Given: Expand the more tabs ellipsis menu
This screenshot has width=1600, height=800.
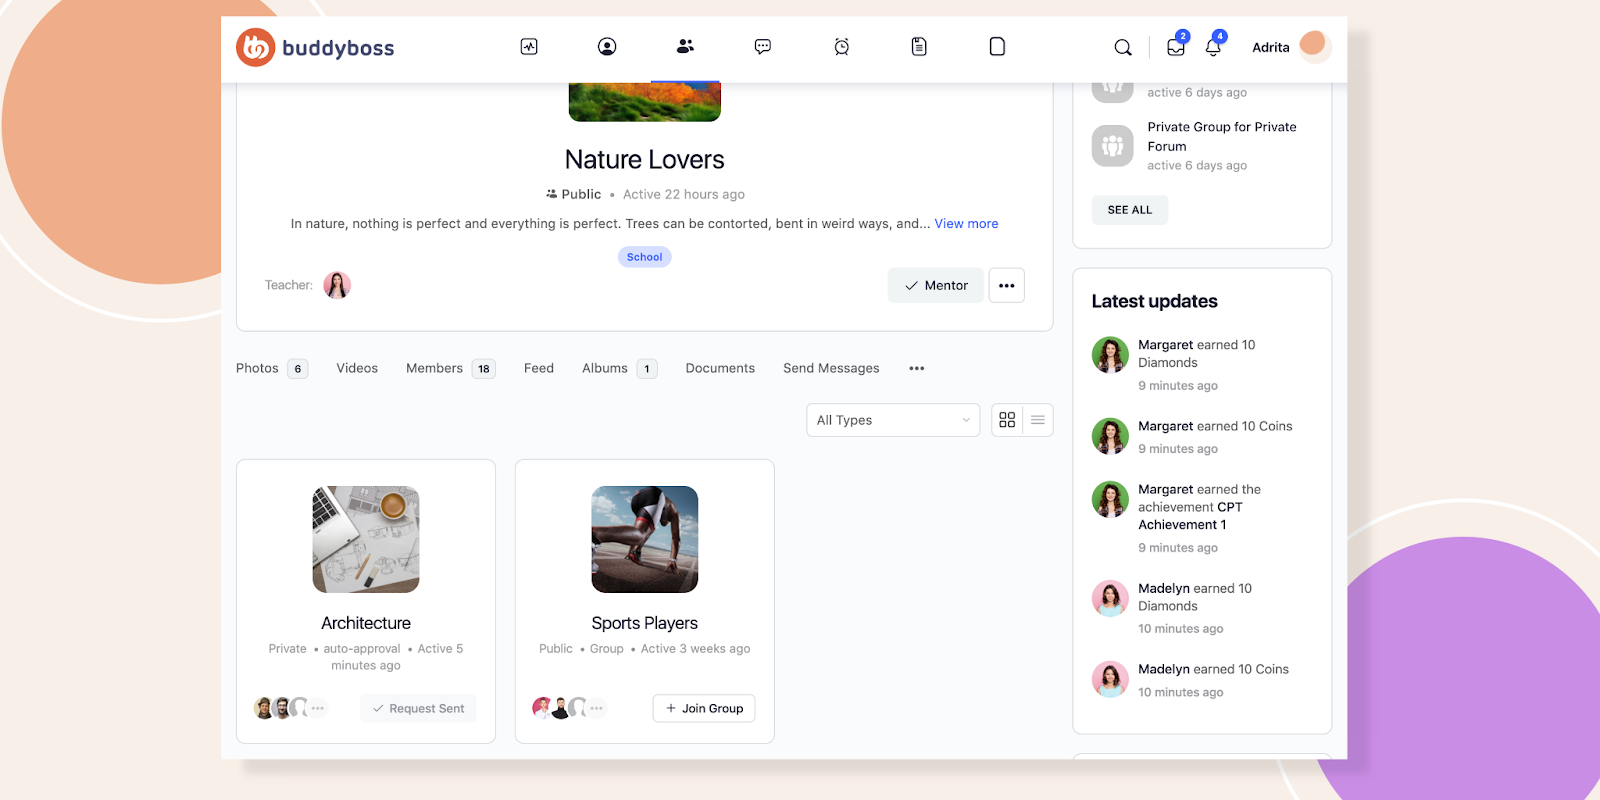Looking at the screenshot, I should tap(917, 368).
